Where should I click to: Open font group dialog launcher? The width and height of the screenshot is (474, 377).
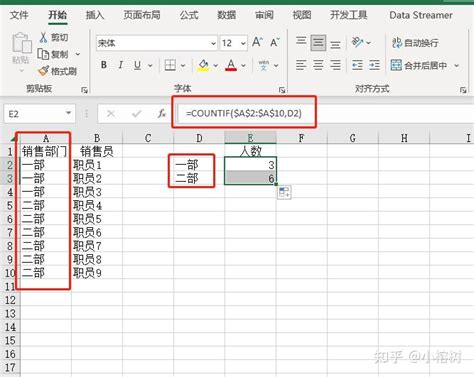[x=282, y=90]
